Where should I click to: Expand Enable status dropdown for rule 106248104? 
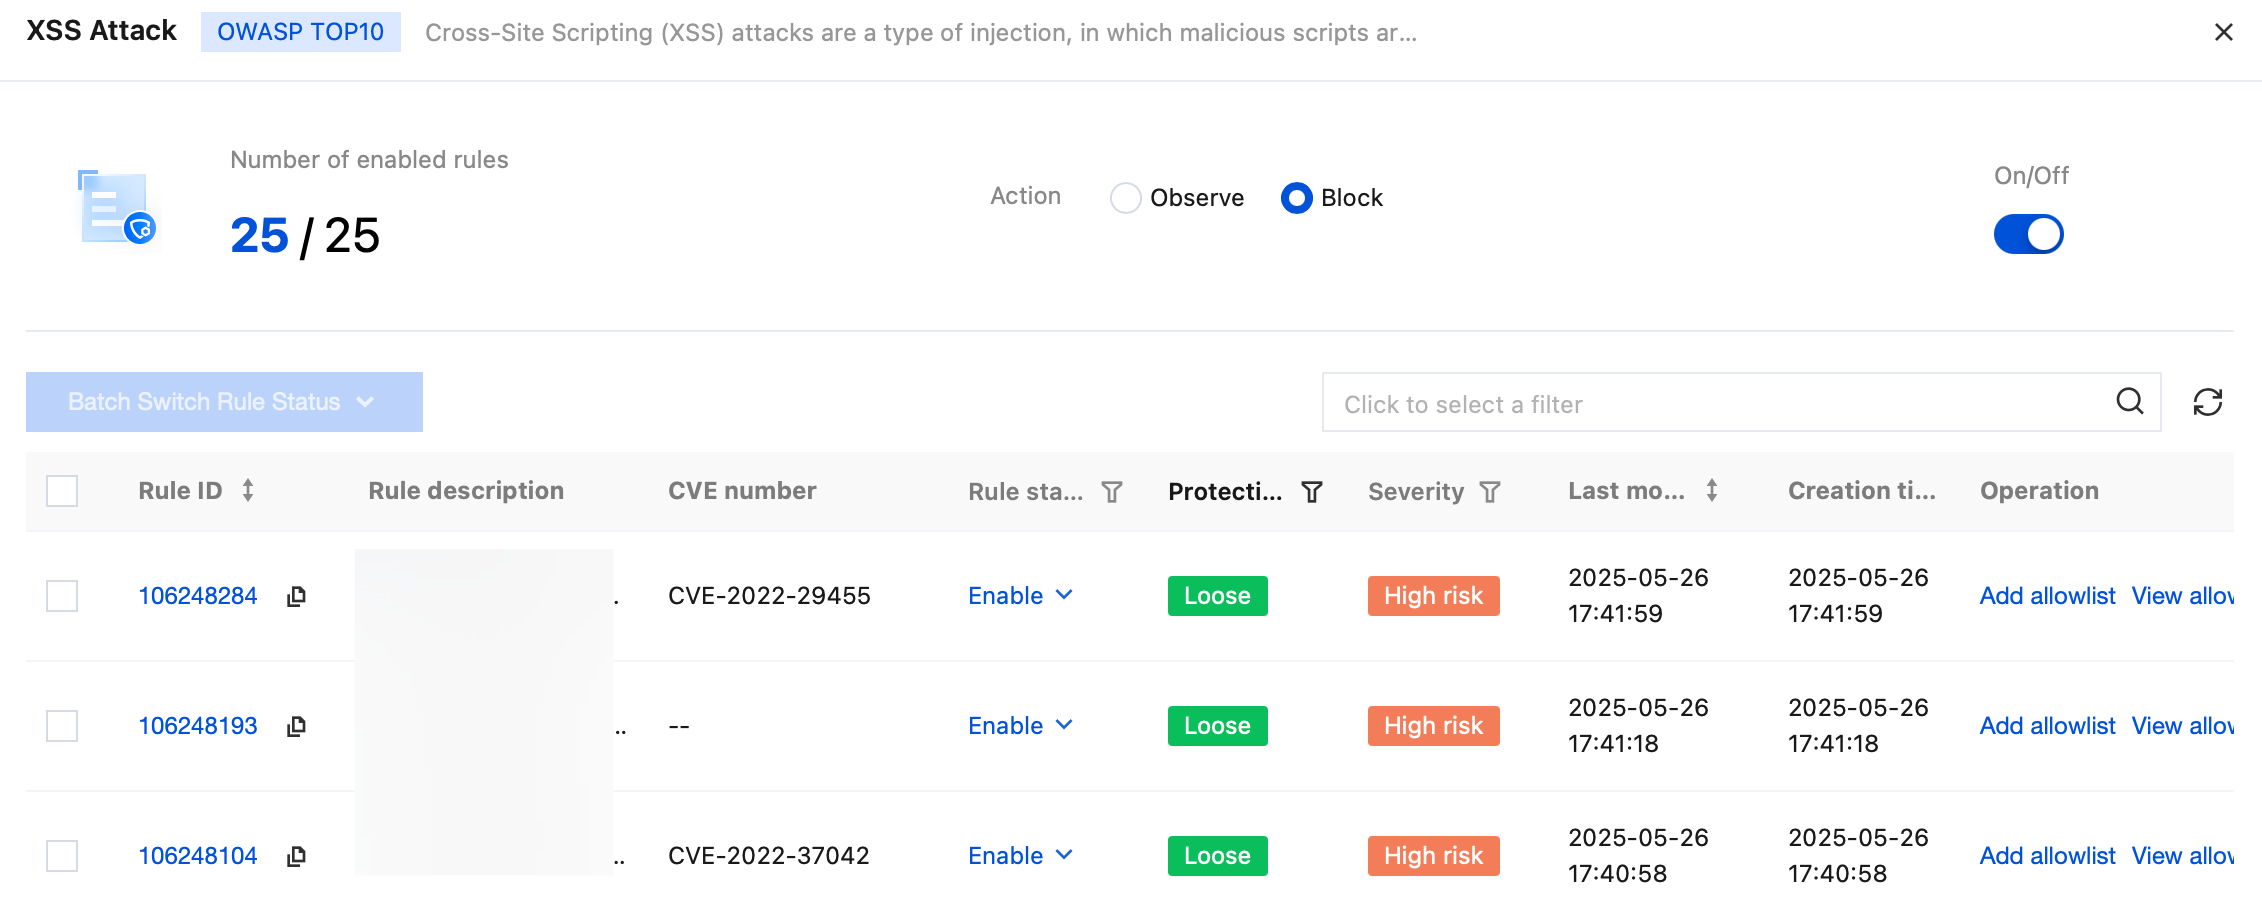click(x=1020, y=856)
